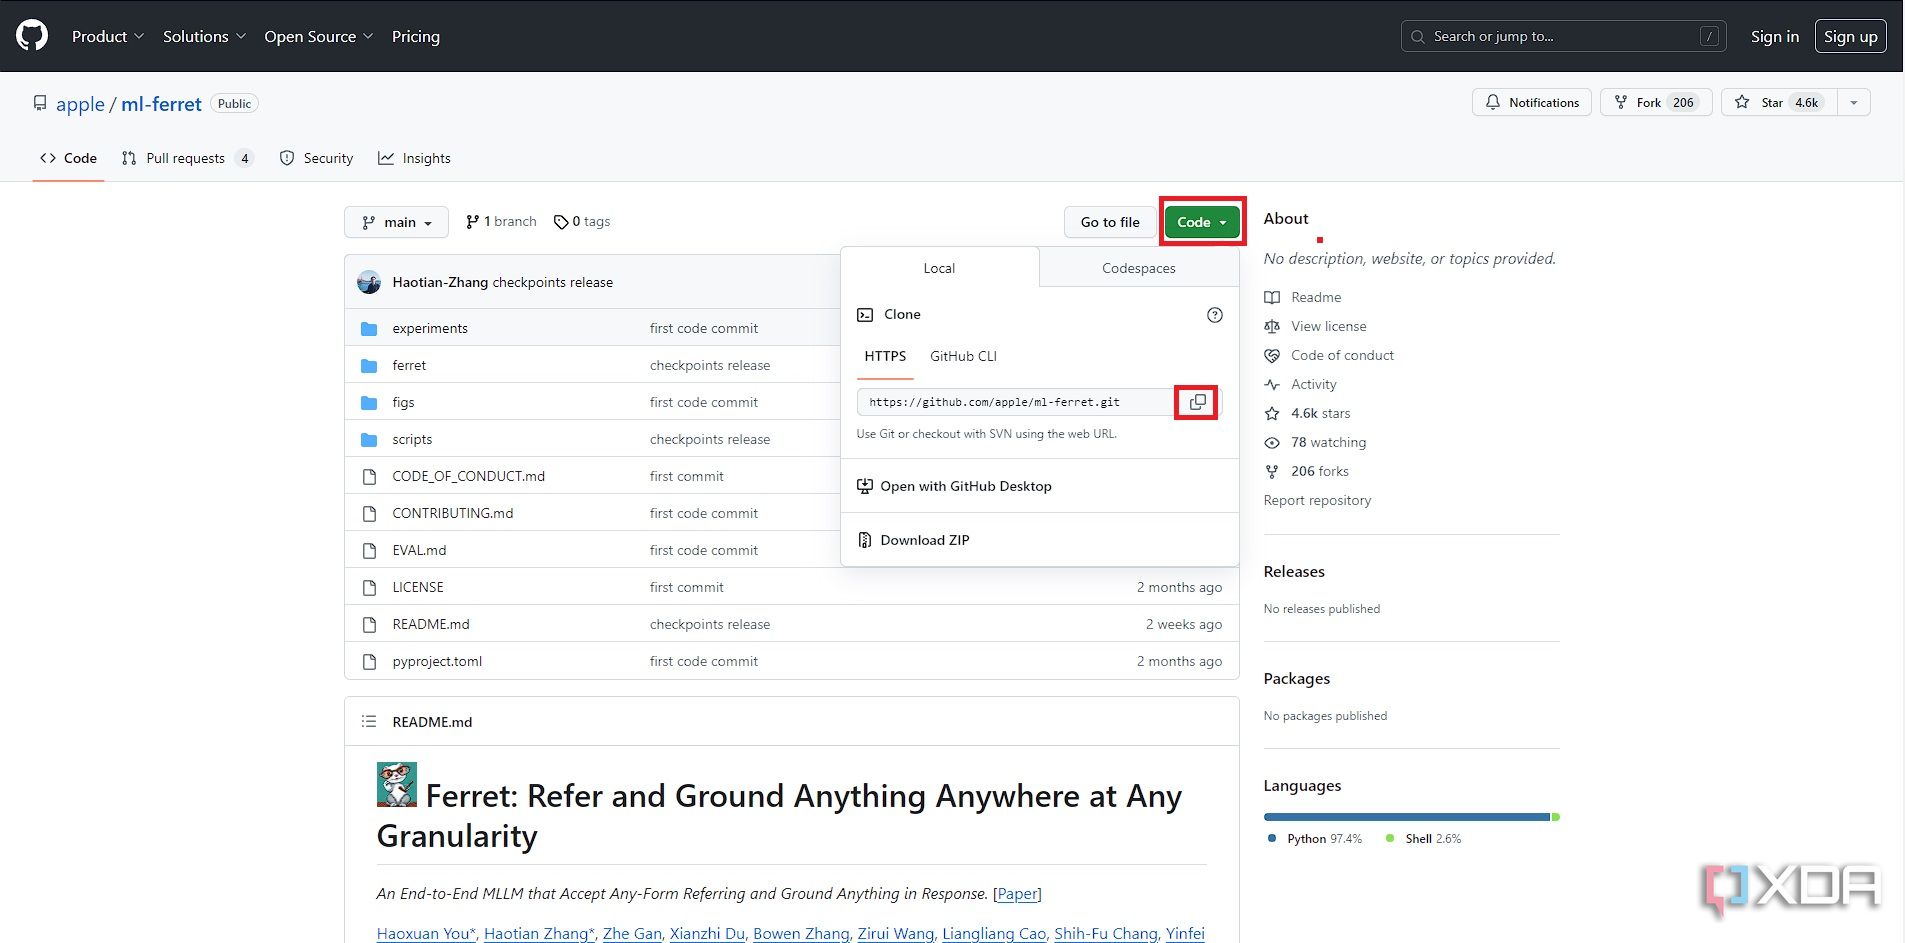Open the Pricing page
The width and height of the screenshot is (1905, 943).
coord(416,36)
